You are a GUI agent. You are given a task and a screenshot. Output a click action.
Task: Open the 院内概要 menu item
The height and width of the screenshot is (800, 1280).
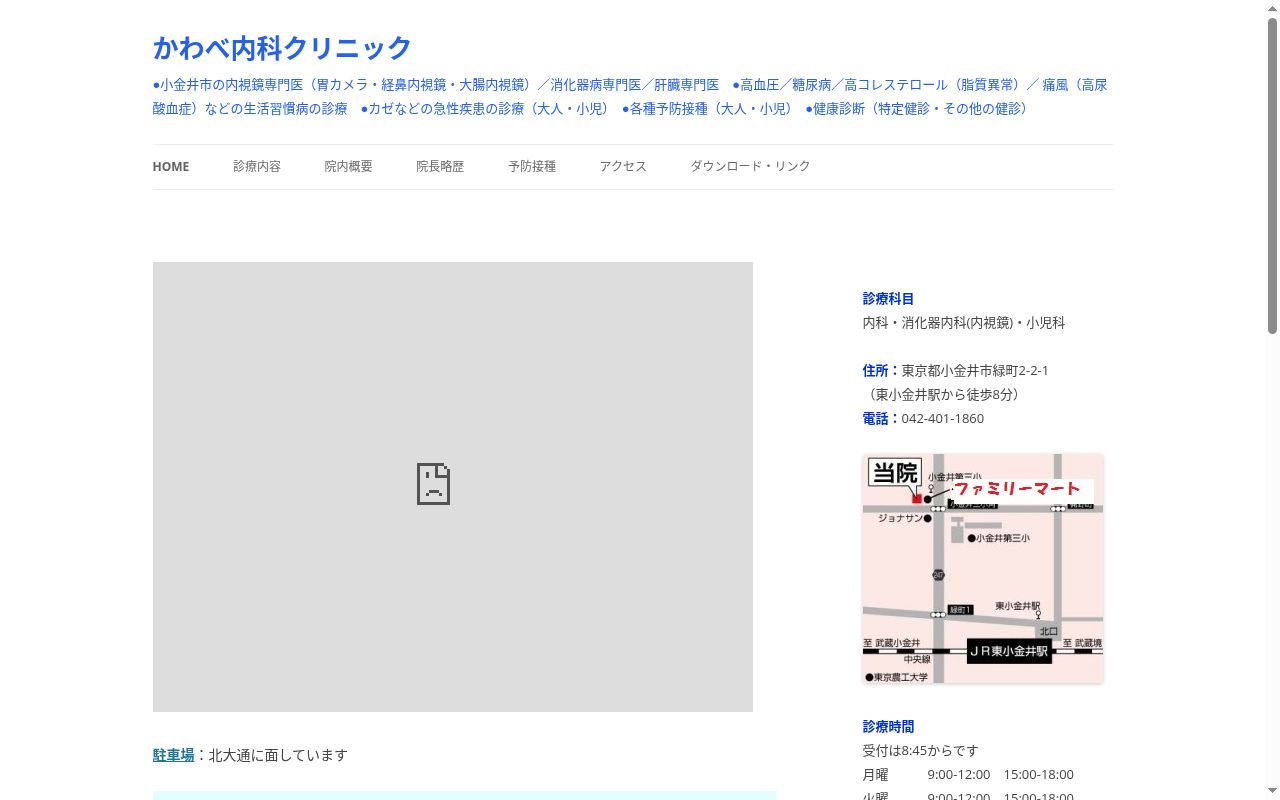tap(348, 167)
